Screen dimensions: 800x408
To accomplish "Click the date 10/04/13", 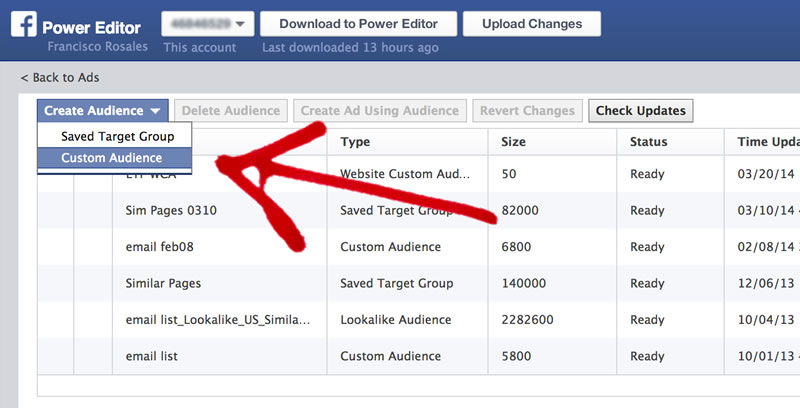I will click(766, 320).
